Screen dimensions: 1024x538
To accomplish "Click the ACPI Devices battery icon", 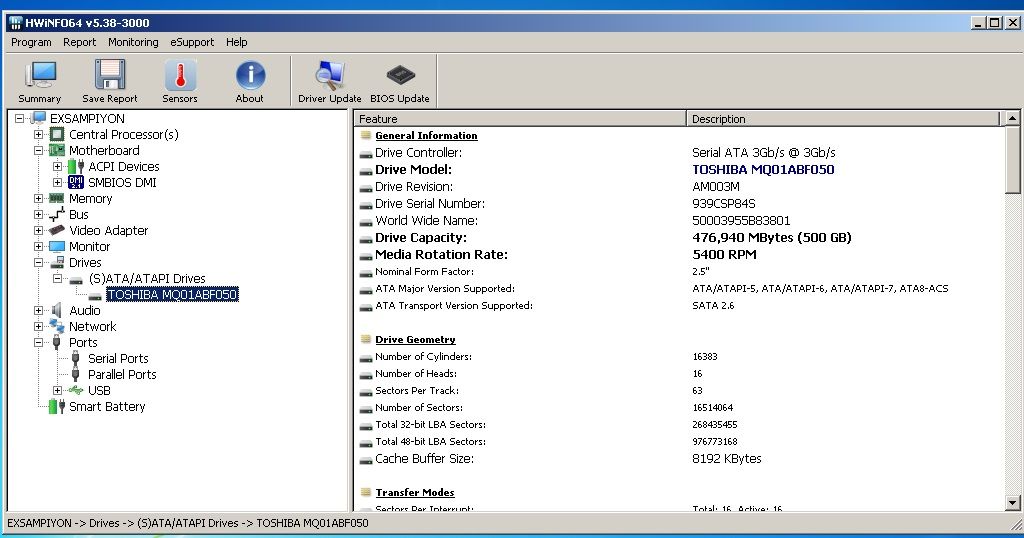I will (x=76, y=166).
